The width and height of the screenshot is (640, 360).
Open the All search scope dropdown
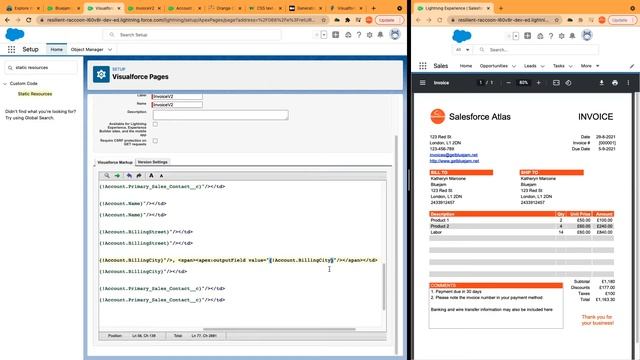point(462,50)
